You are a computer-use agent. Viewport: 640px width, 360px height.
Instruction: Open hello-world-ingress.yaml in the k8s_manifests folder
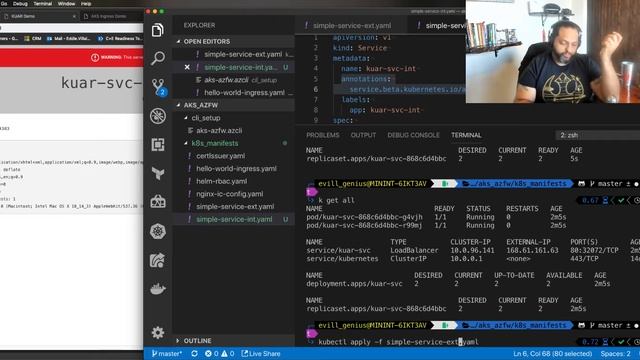coord(236,169)
